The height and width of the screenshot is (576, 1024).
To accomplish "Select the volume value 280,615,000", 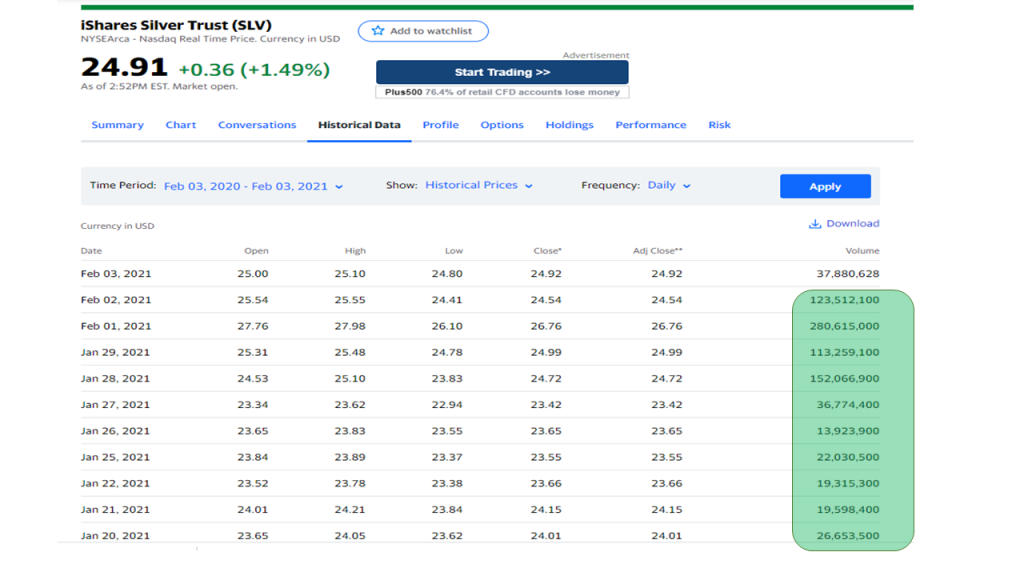I will 844,326.
